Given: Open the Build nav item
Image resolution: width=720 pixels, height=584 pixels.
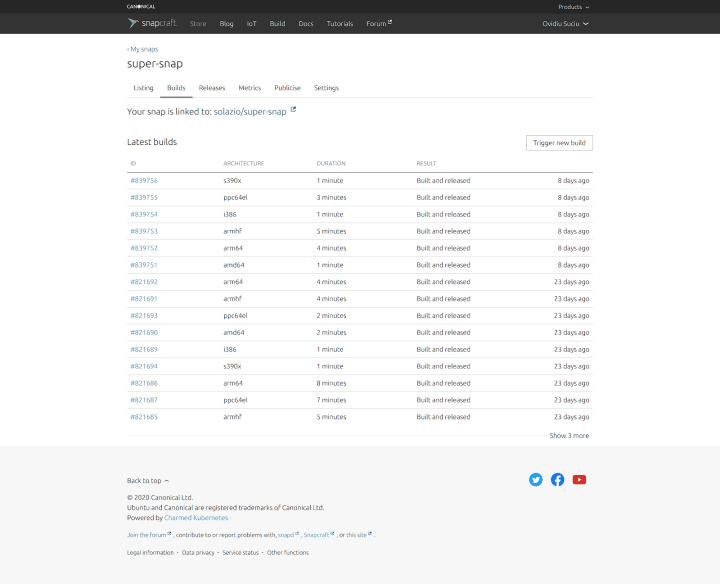Looking at the screenshot, I should [277, 24].
